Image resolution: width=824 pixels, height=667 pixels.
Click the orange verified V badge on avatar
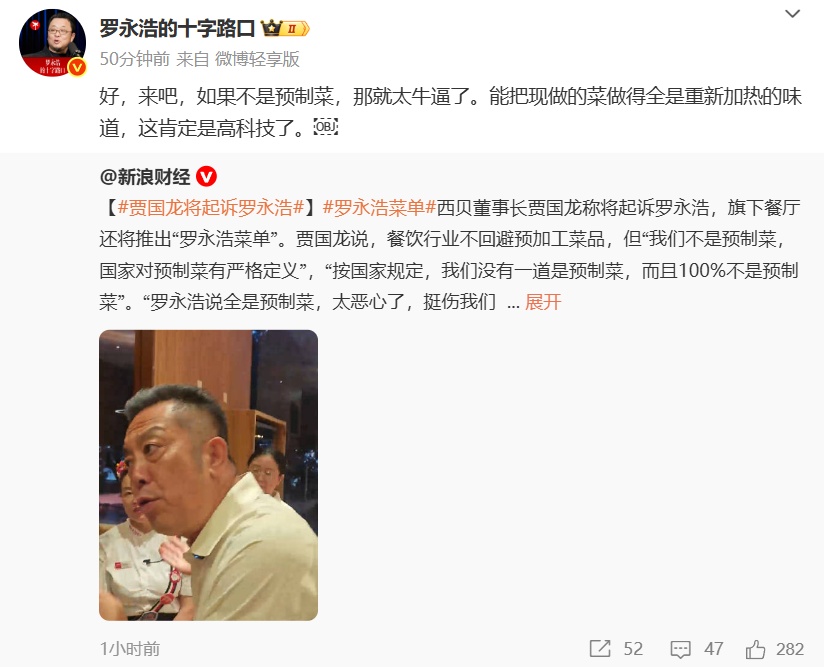coord(77,67)
